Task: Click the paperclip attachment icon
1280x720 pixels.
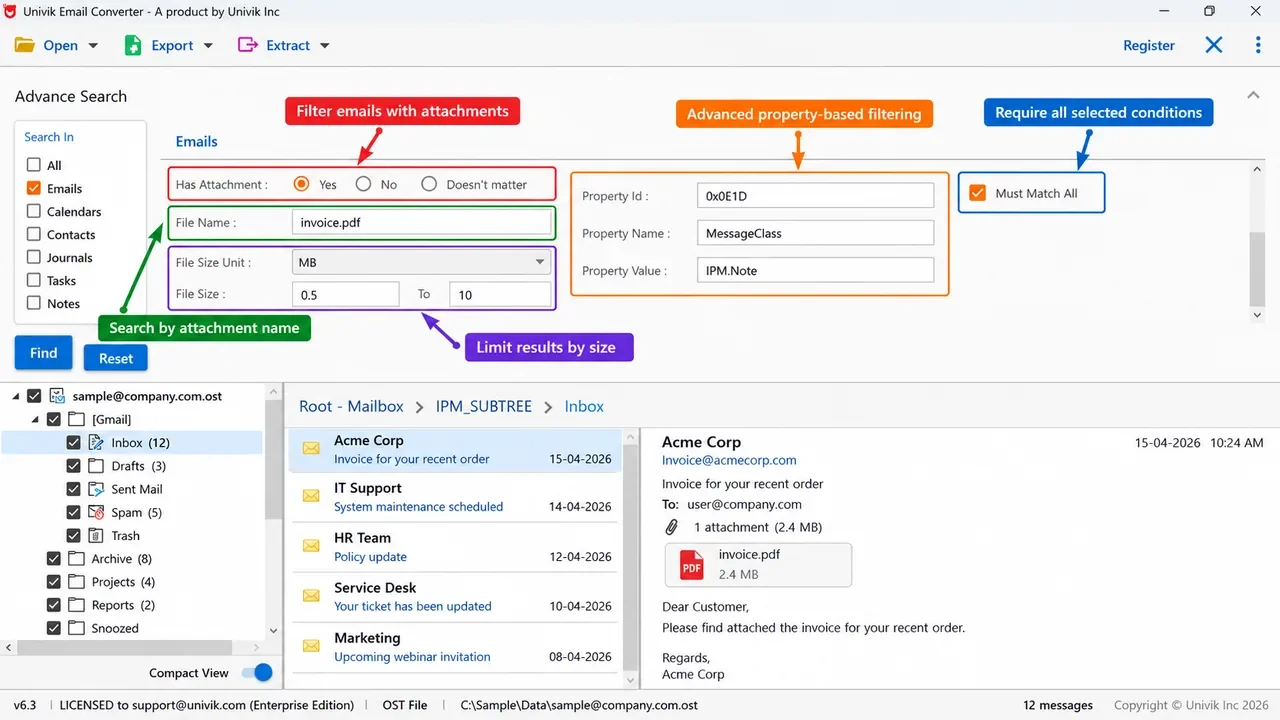Action: (x=672, y=527)
